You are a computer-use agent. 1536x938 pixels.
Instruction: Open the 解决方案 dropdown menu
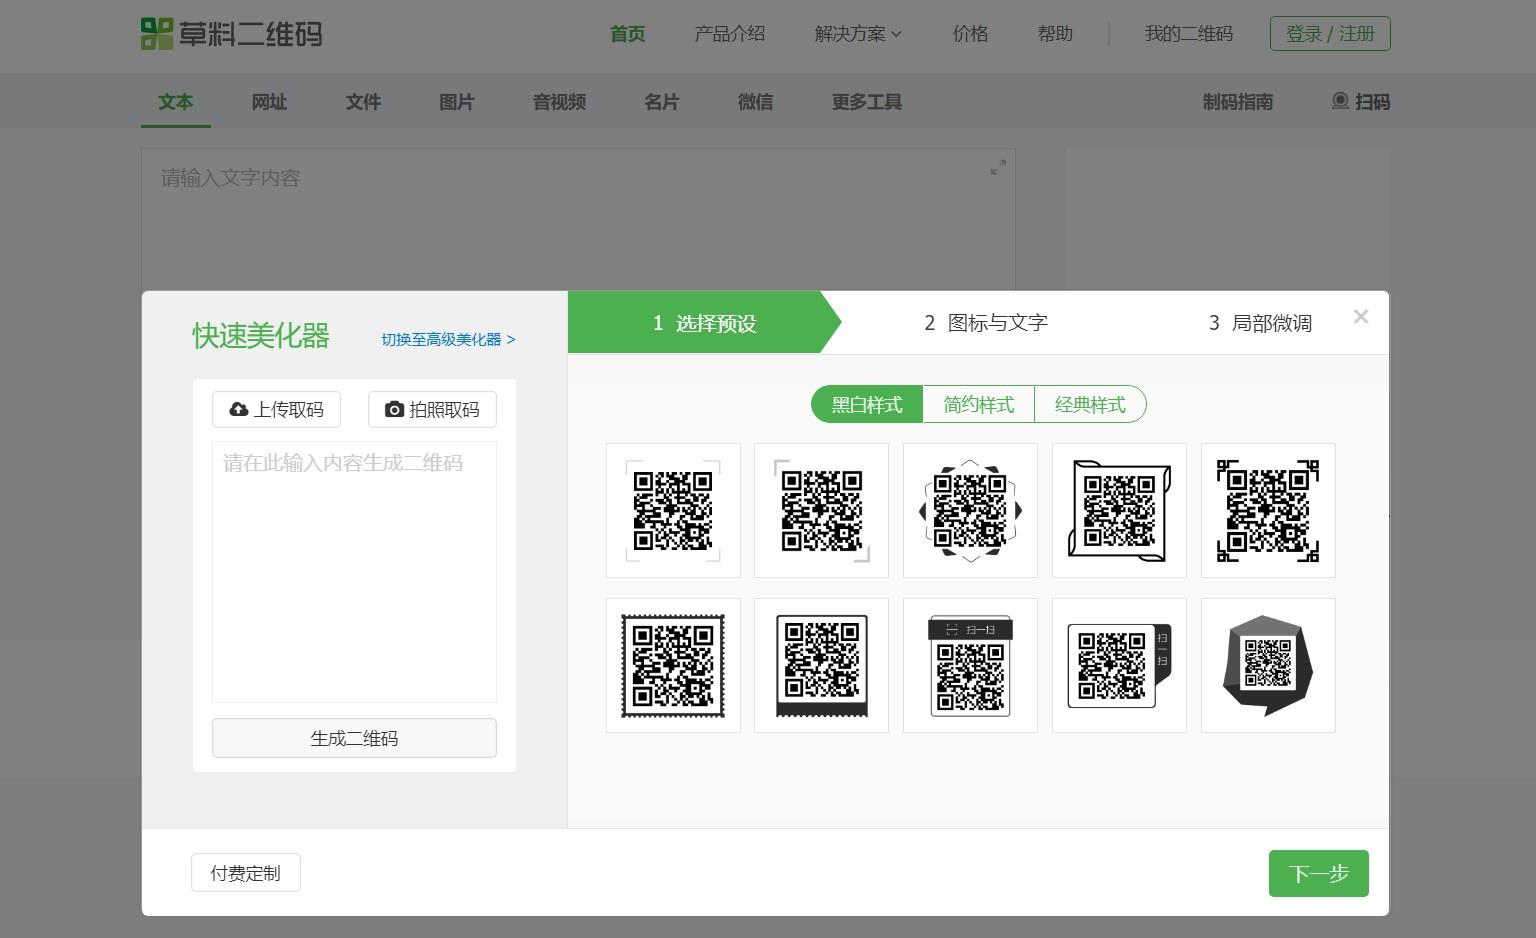857,33
